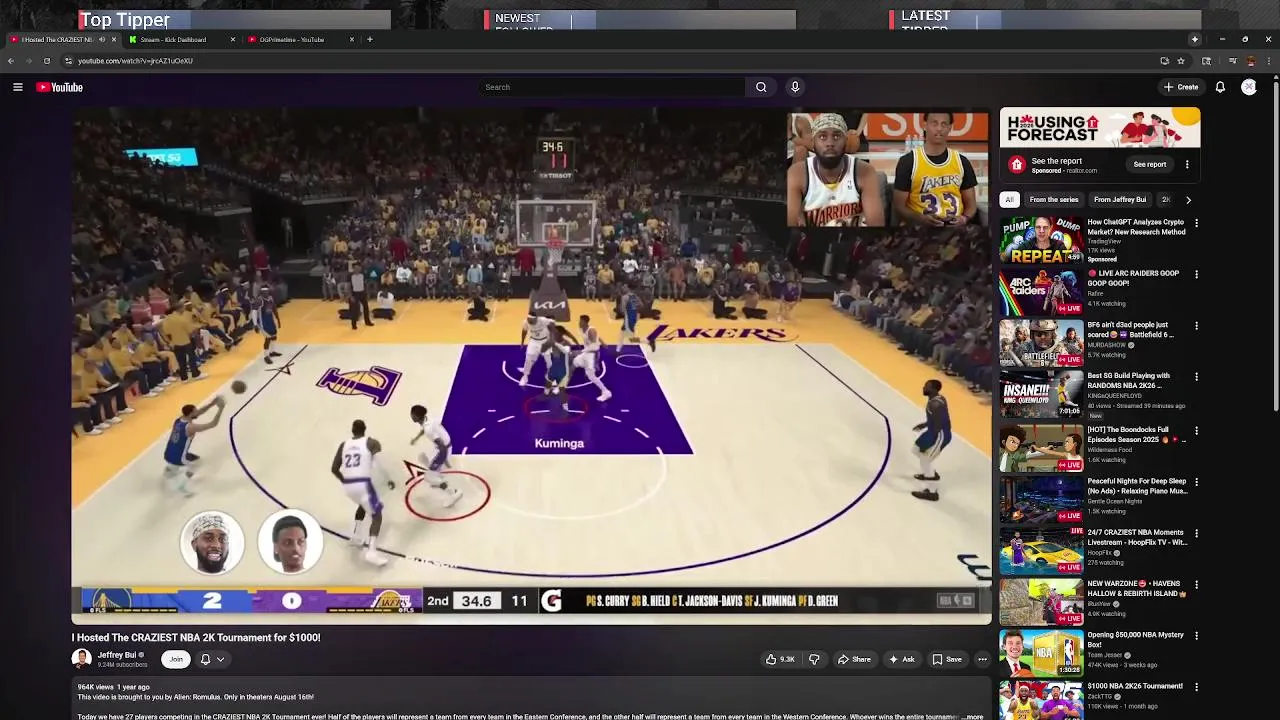The width and height of the screenshot is (1280, 720).
Task: Open $1000 NBA 2K26 Tournament title
Action: tap(1135, 686)
